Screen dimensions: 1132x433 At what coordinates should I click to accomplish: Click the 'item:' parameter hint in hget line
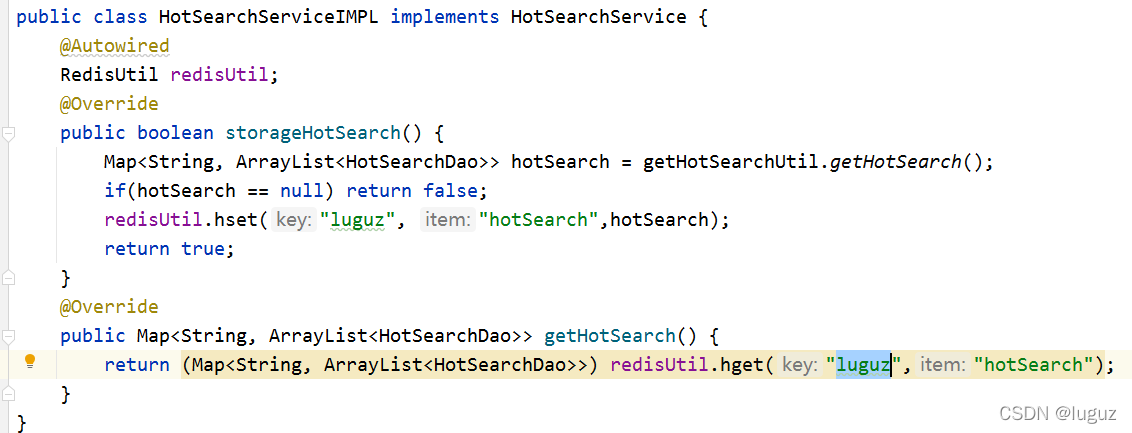pos(944,364)
